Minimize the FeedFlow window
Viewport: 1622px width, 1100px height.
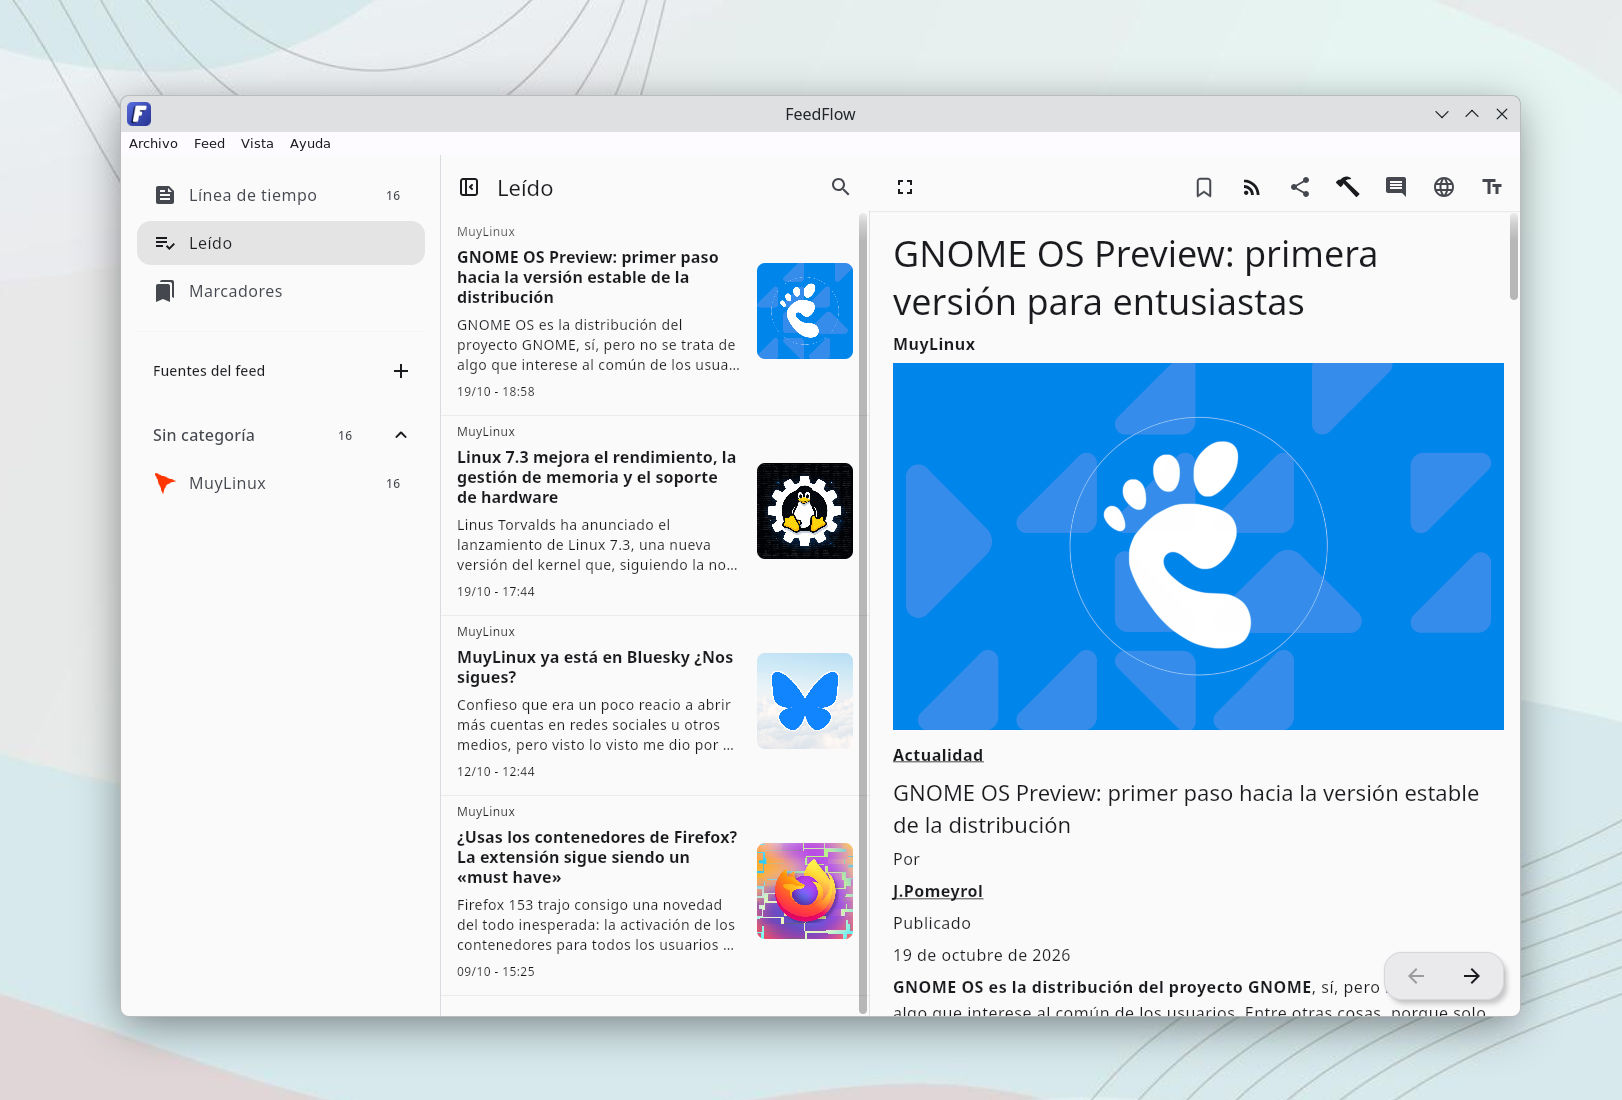[x=1442, y=114]
